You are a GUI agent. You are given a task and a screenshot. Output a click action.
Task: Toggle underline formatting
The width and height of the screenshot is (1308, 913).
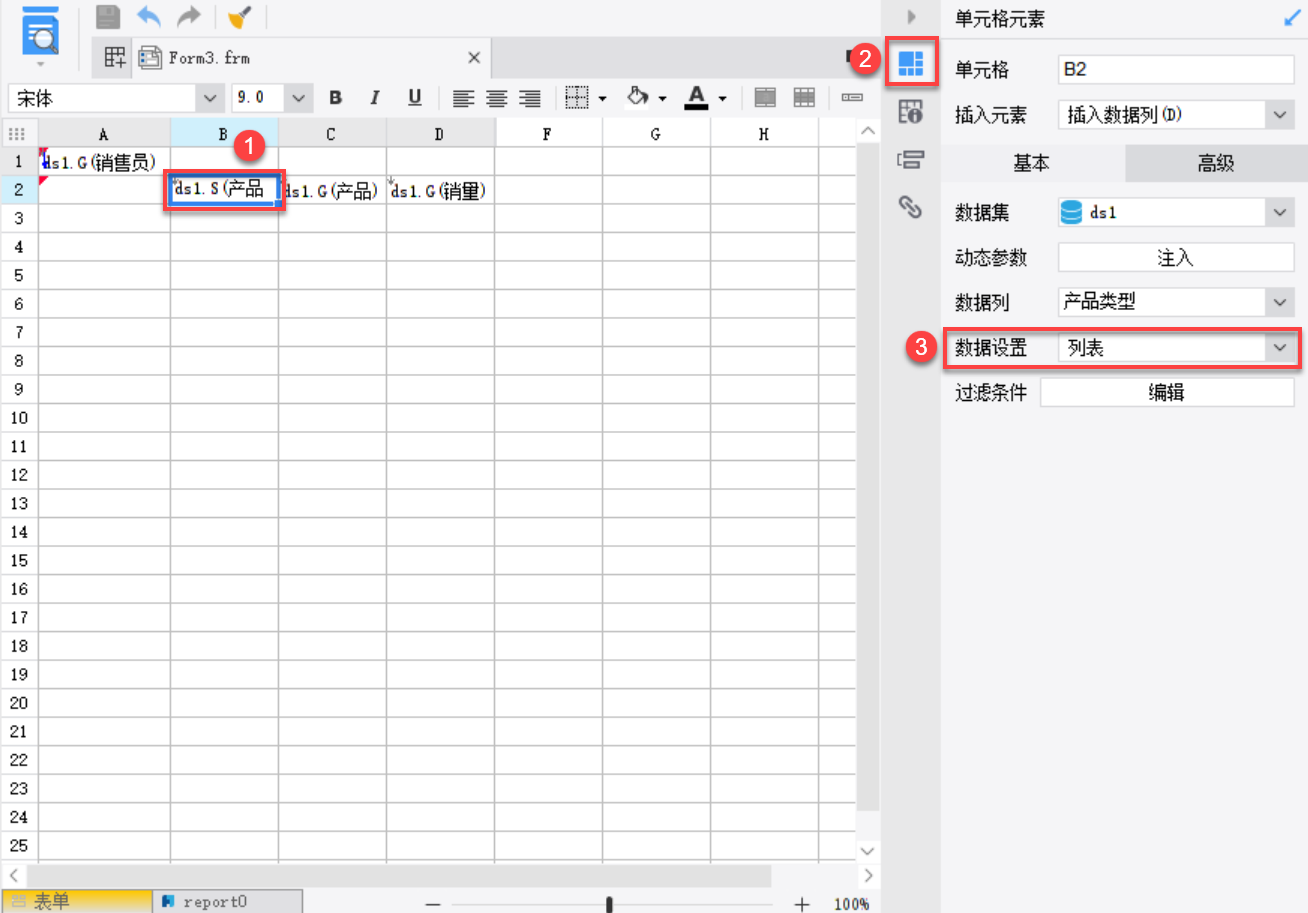[x=415, y=98]
